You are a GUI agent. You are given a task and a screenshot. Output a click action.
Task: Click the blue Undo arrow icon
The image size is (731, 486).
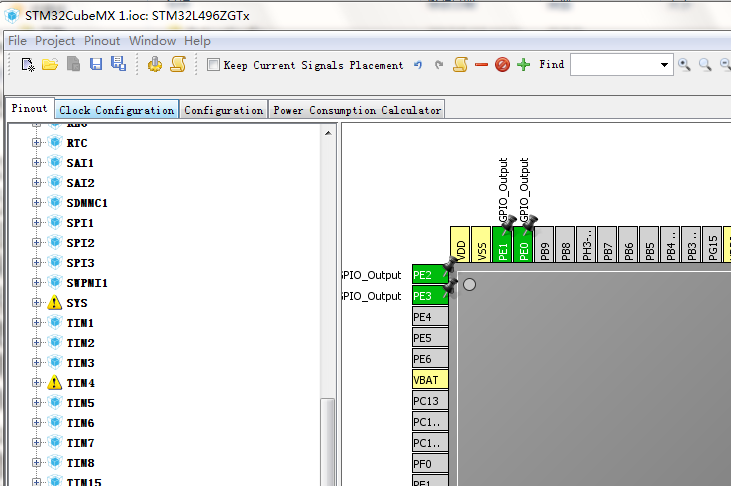pos(418,65)
